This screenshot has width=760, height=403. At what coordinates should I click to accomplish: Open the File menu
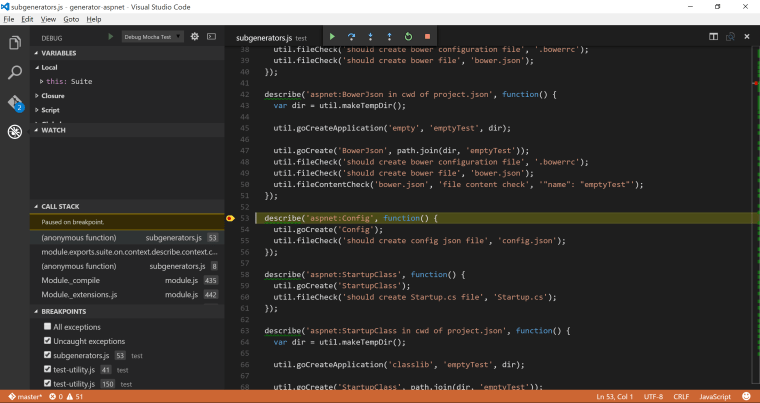point(9,19)
